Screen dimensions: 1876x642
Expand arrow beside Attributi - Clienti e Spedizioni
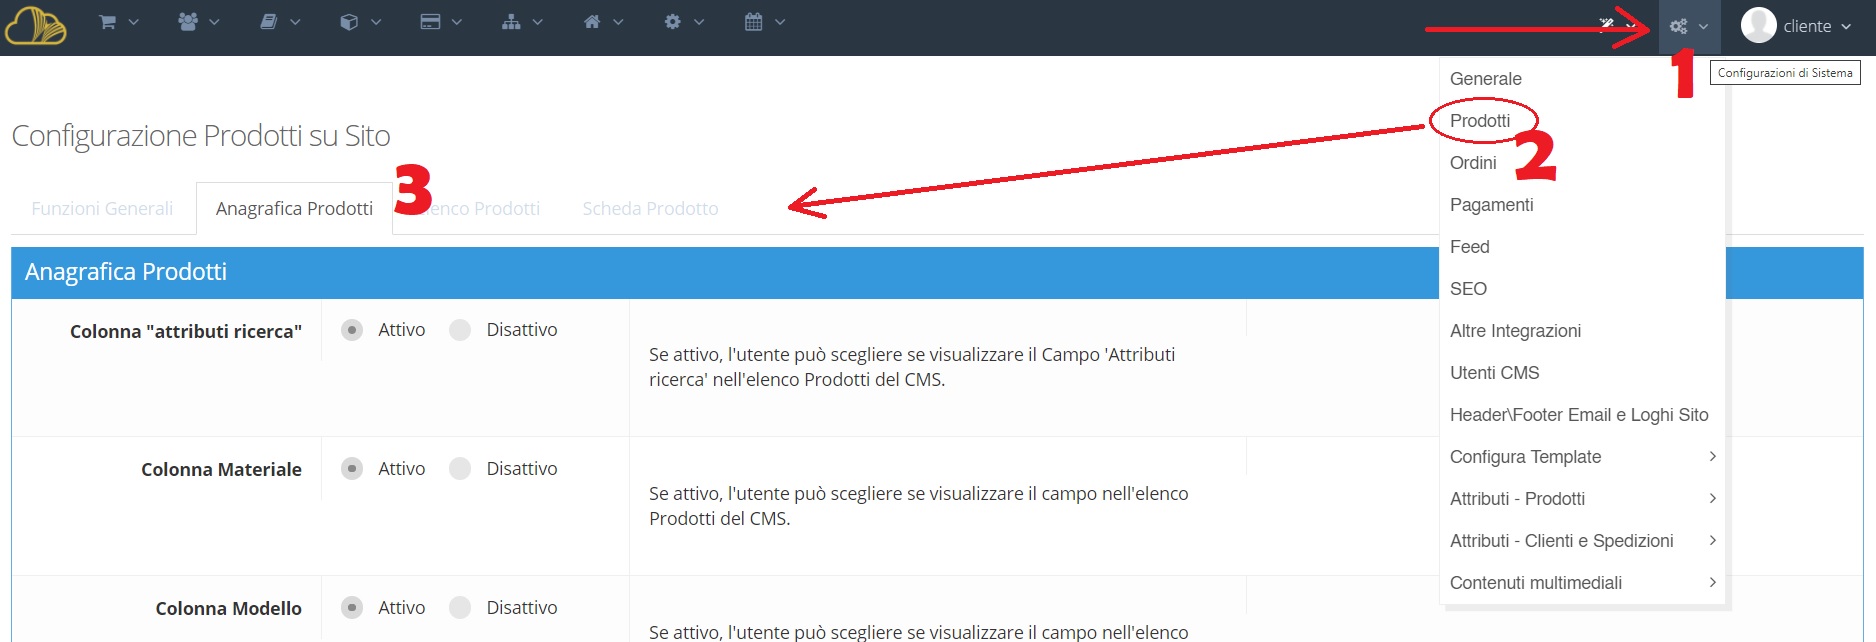click(x=1712, y=540)
